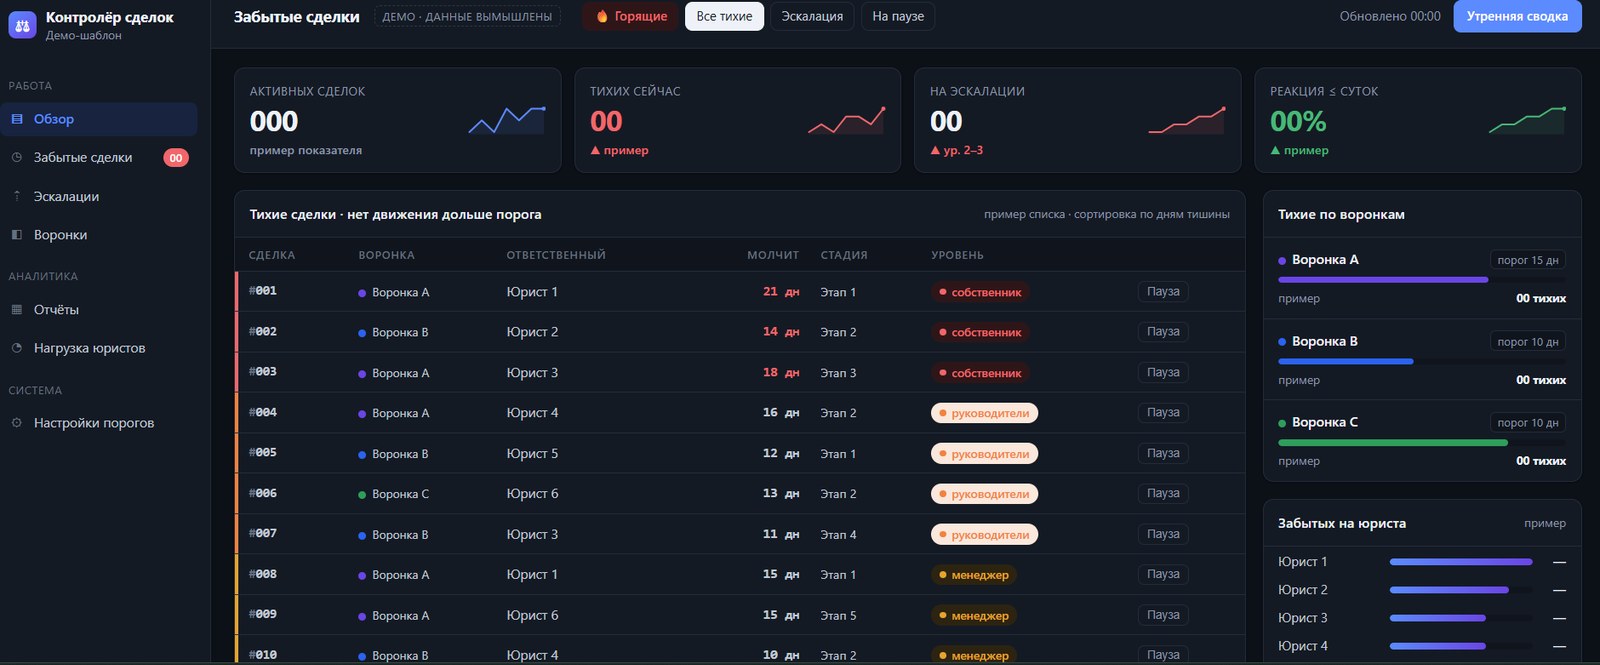Screen dimensions: 1600x665
Task: Click the ДЕМО · ДАННЫЕ ВЫМЫШЛЕНЫ label
Action: coord(467,17)
